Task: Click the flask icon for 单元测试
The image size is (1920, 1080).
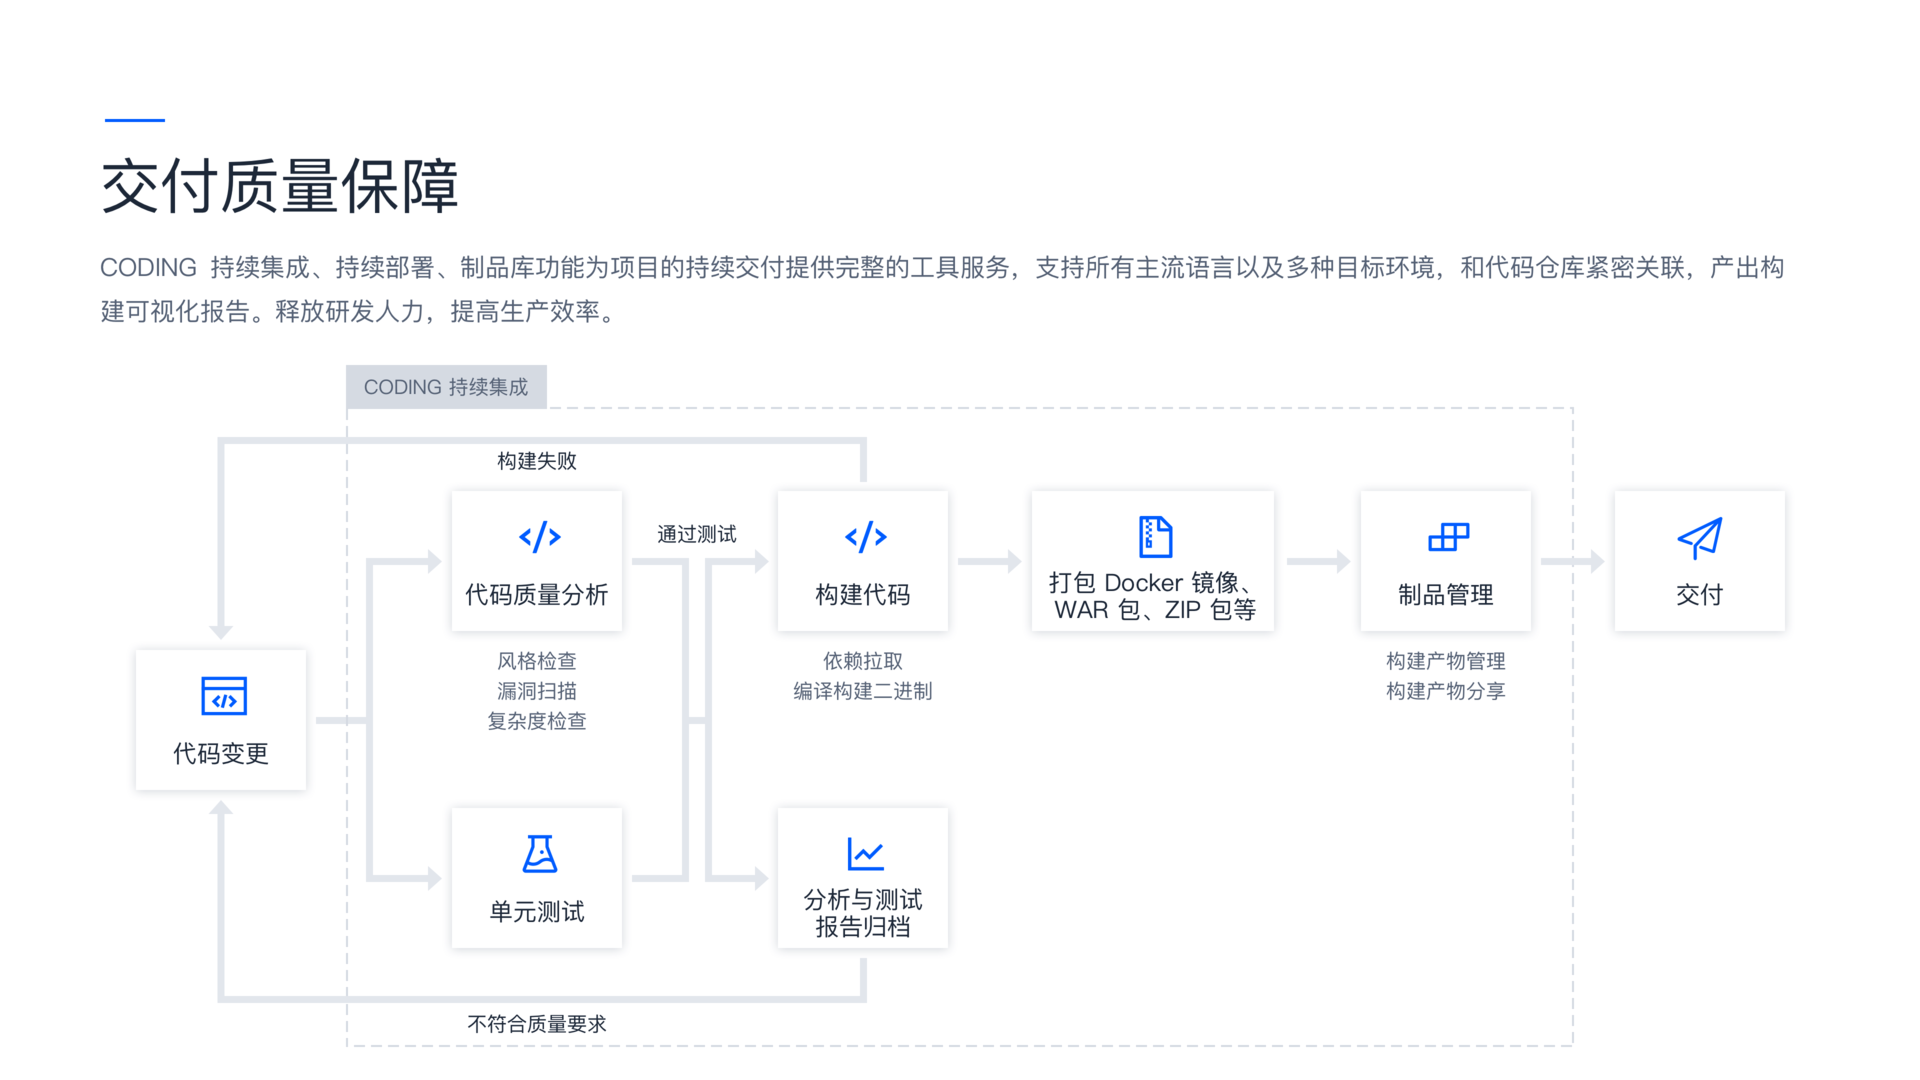Action: tap(536, 853)
